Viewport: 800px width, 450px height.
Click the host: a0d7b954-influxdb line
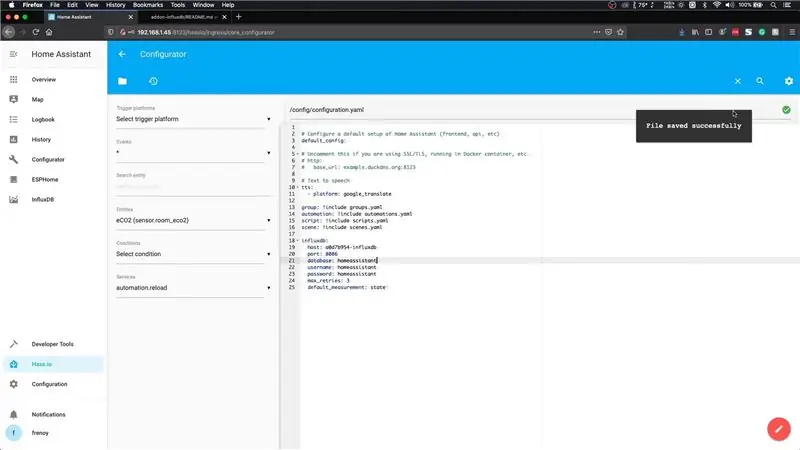[x=341, y=247]
